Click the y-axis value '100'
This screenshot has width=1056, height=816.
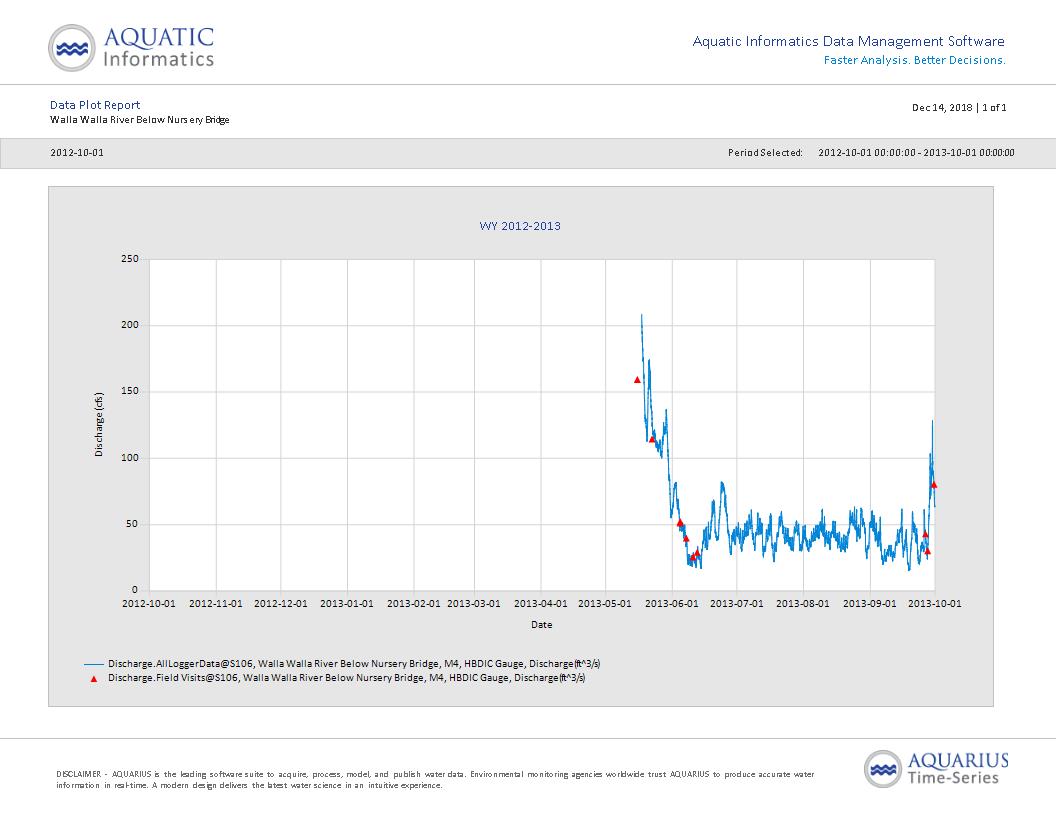tap(130, 458)
